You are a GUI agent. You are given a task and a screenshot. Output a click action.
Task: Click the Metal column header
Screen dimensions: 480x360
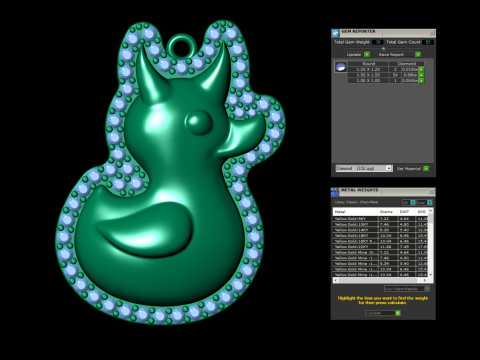(x=355, y=212)
